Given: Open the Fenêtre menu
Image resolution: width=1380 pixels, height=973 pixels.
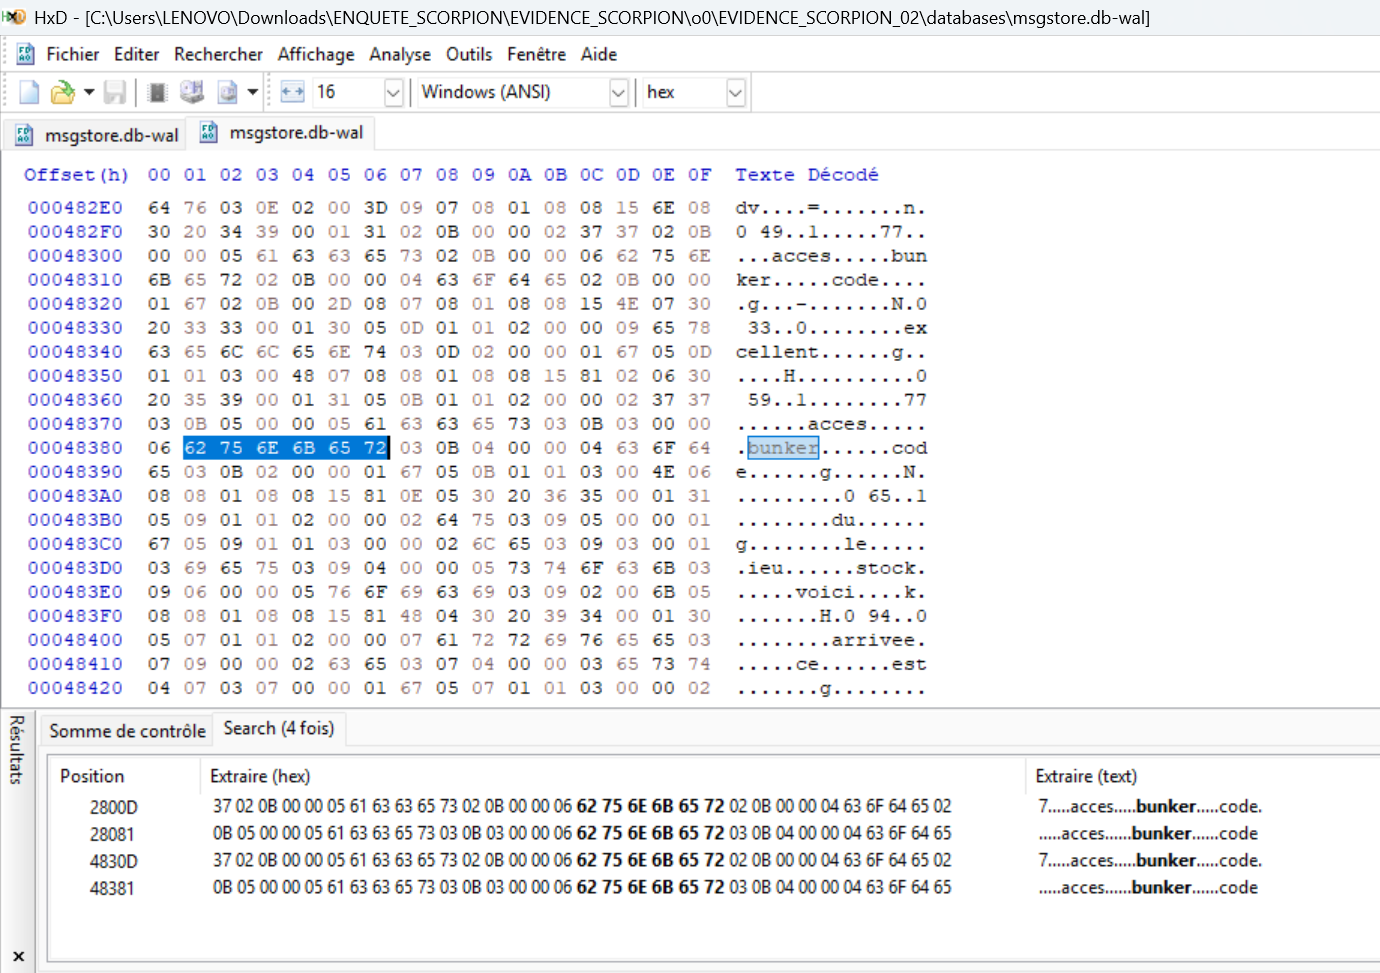Looking at the screenshot, I should pyautogui.click(x=536, y=54).
